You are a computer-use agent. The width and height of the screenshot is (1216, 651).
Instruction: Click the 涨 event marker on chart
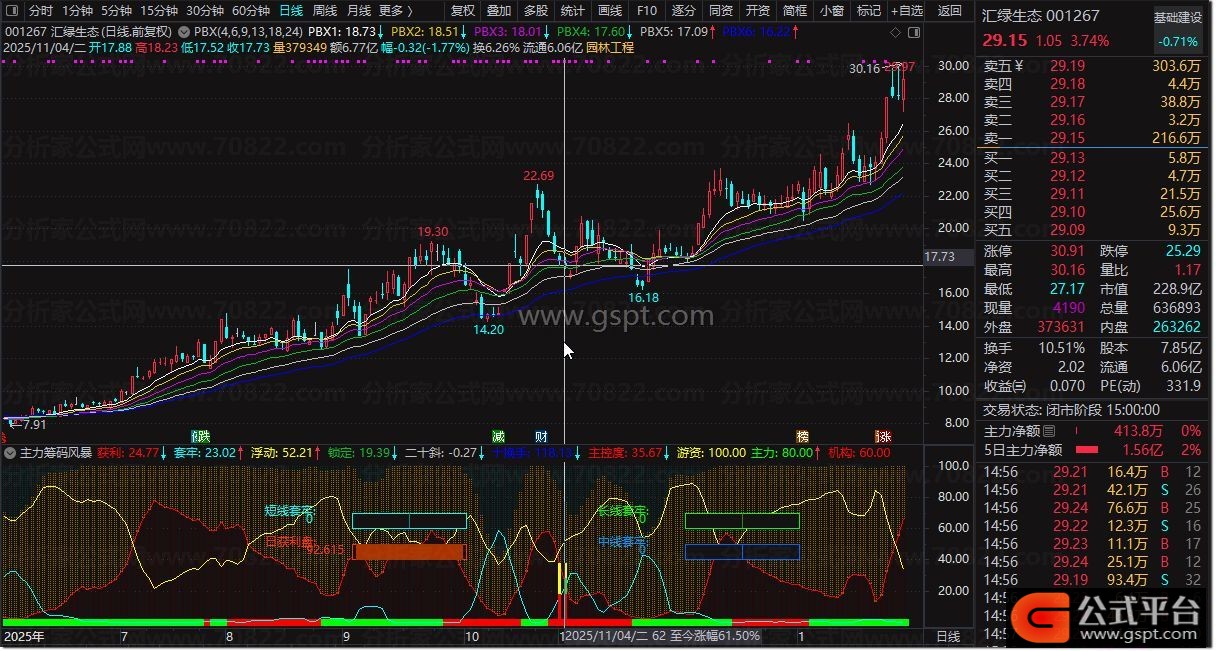pos(883,436)
